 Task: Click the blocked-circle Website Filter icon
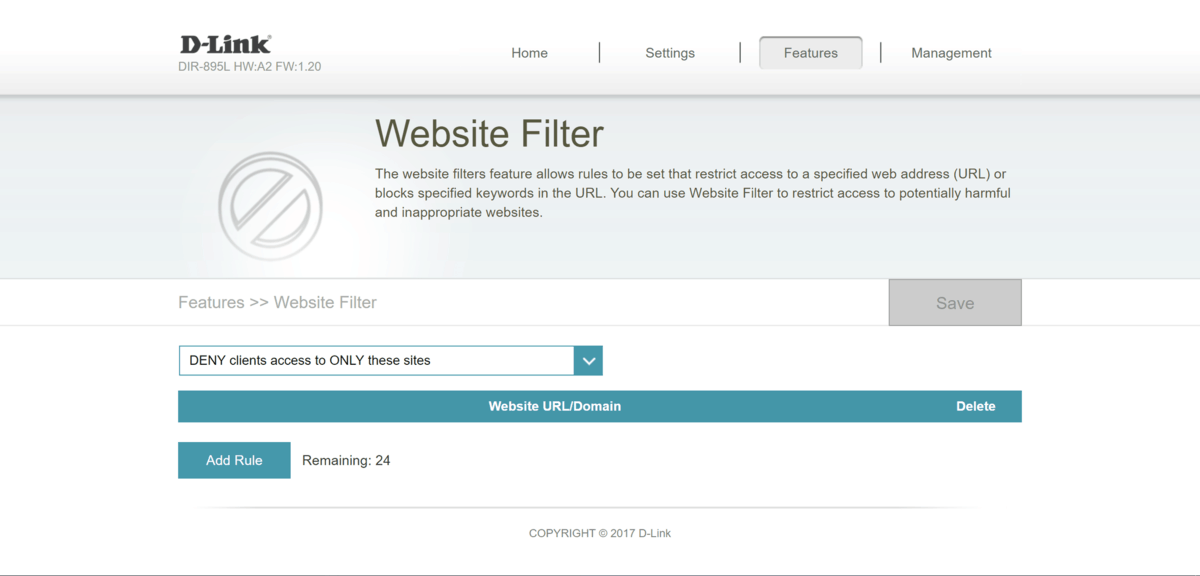click(270, 206)
